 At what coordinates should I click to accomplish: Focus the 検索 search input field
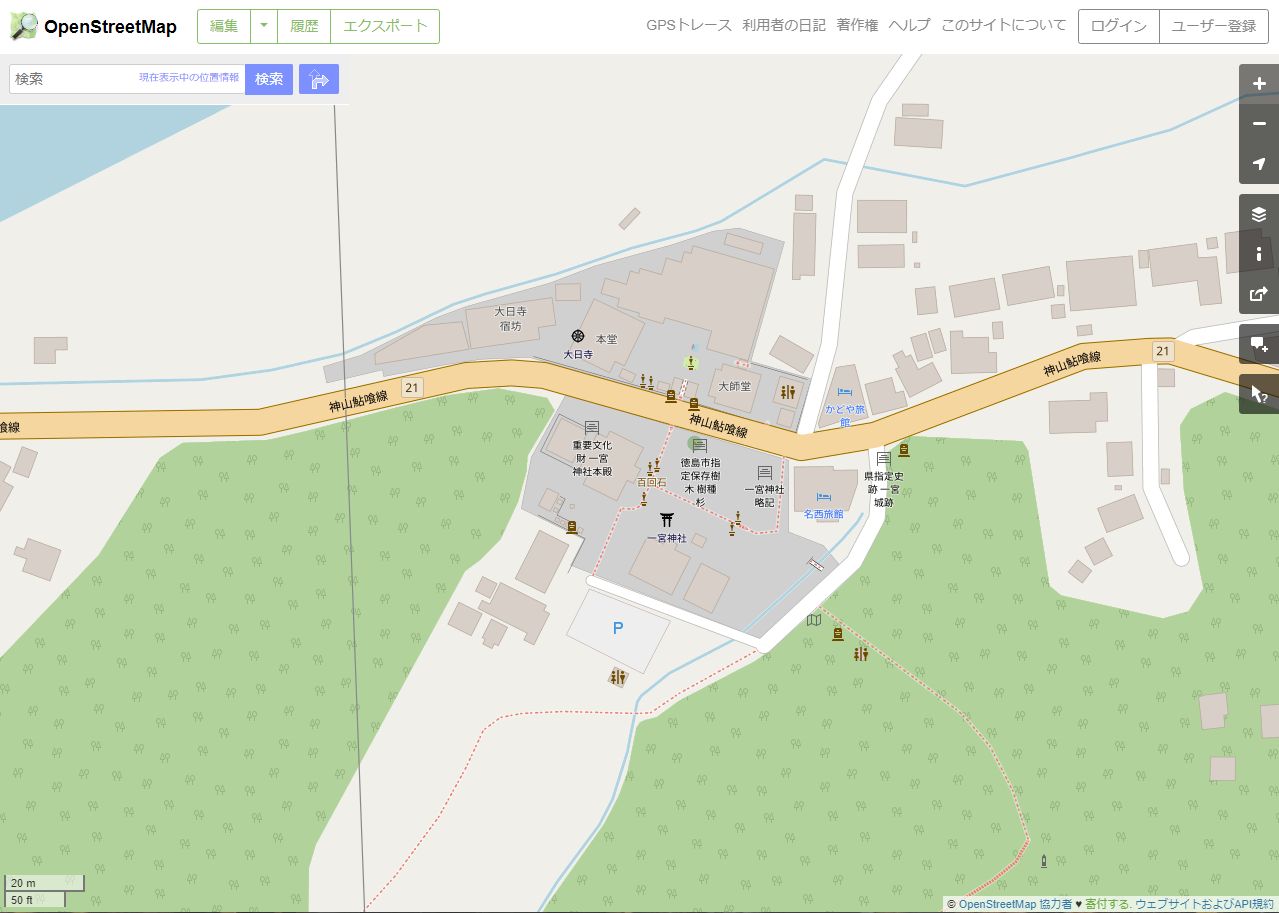75,79
